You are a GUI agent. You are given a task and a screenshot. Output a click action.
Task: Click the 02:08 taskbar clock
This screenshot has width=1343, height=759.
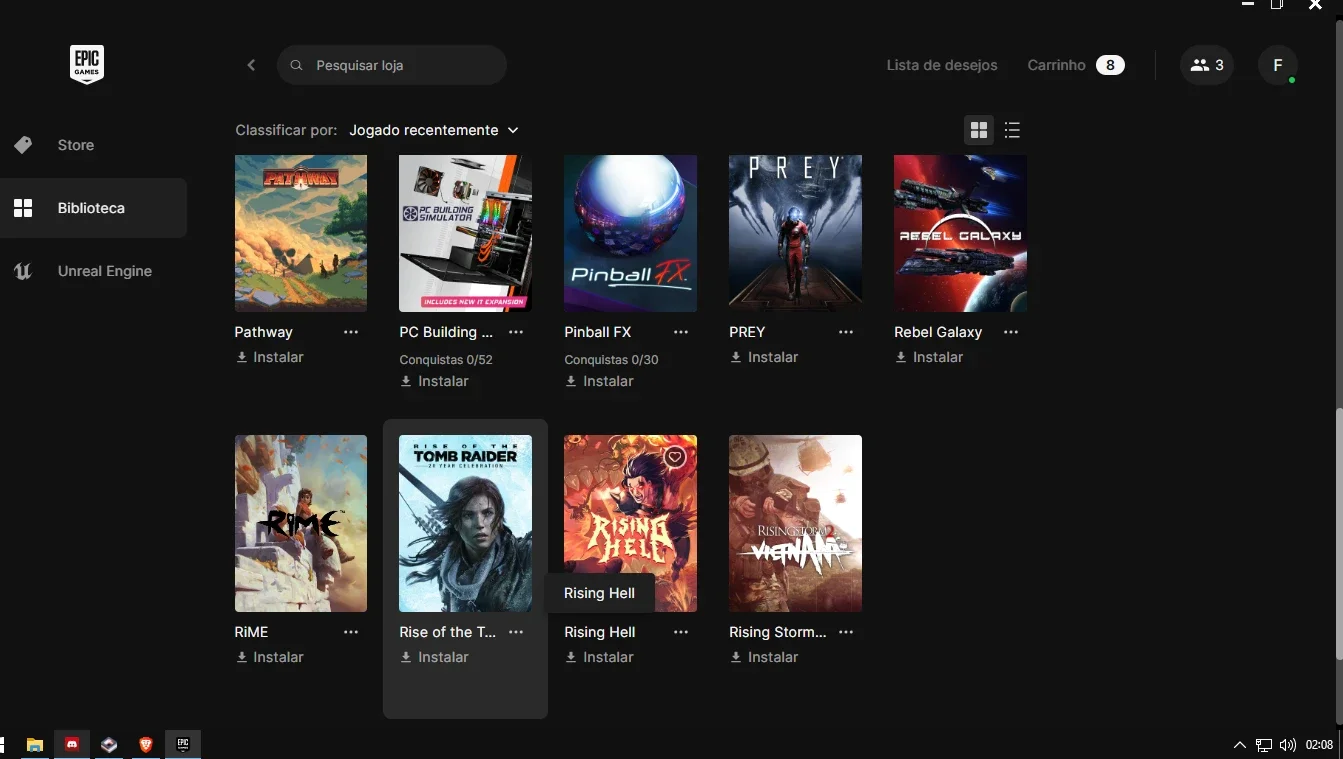pyautogui.click(x=1320, y=745)
